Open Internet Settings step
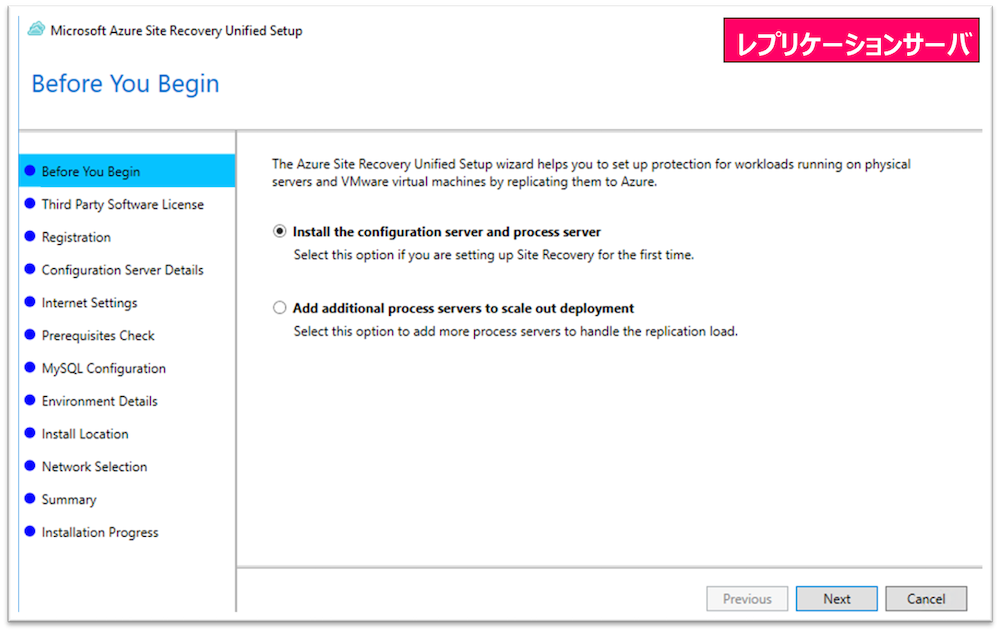The width and height of the screenshot is (1000, 632). click(x=89, y=303)
